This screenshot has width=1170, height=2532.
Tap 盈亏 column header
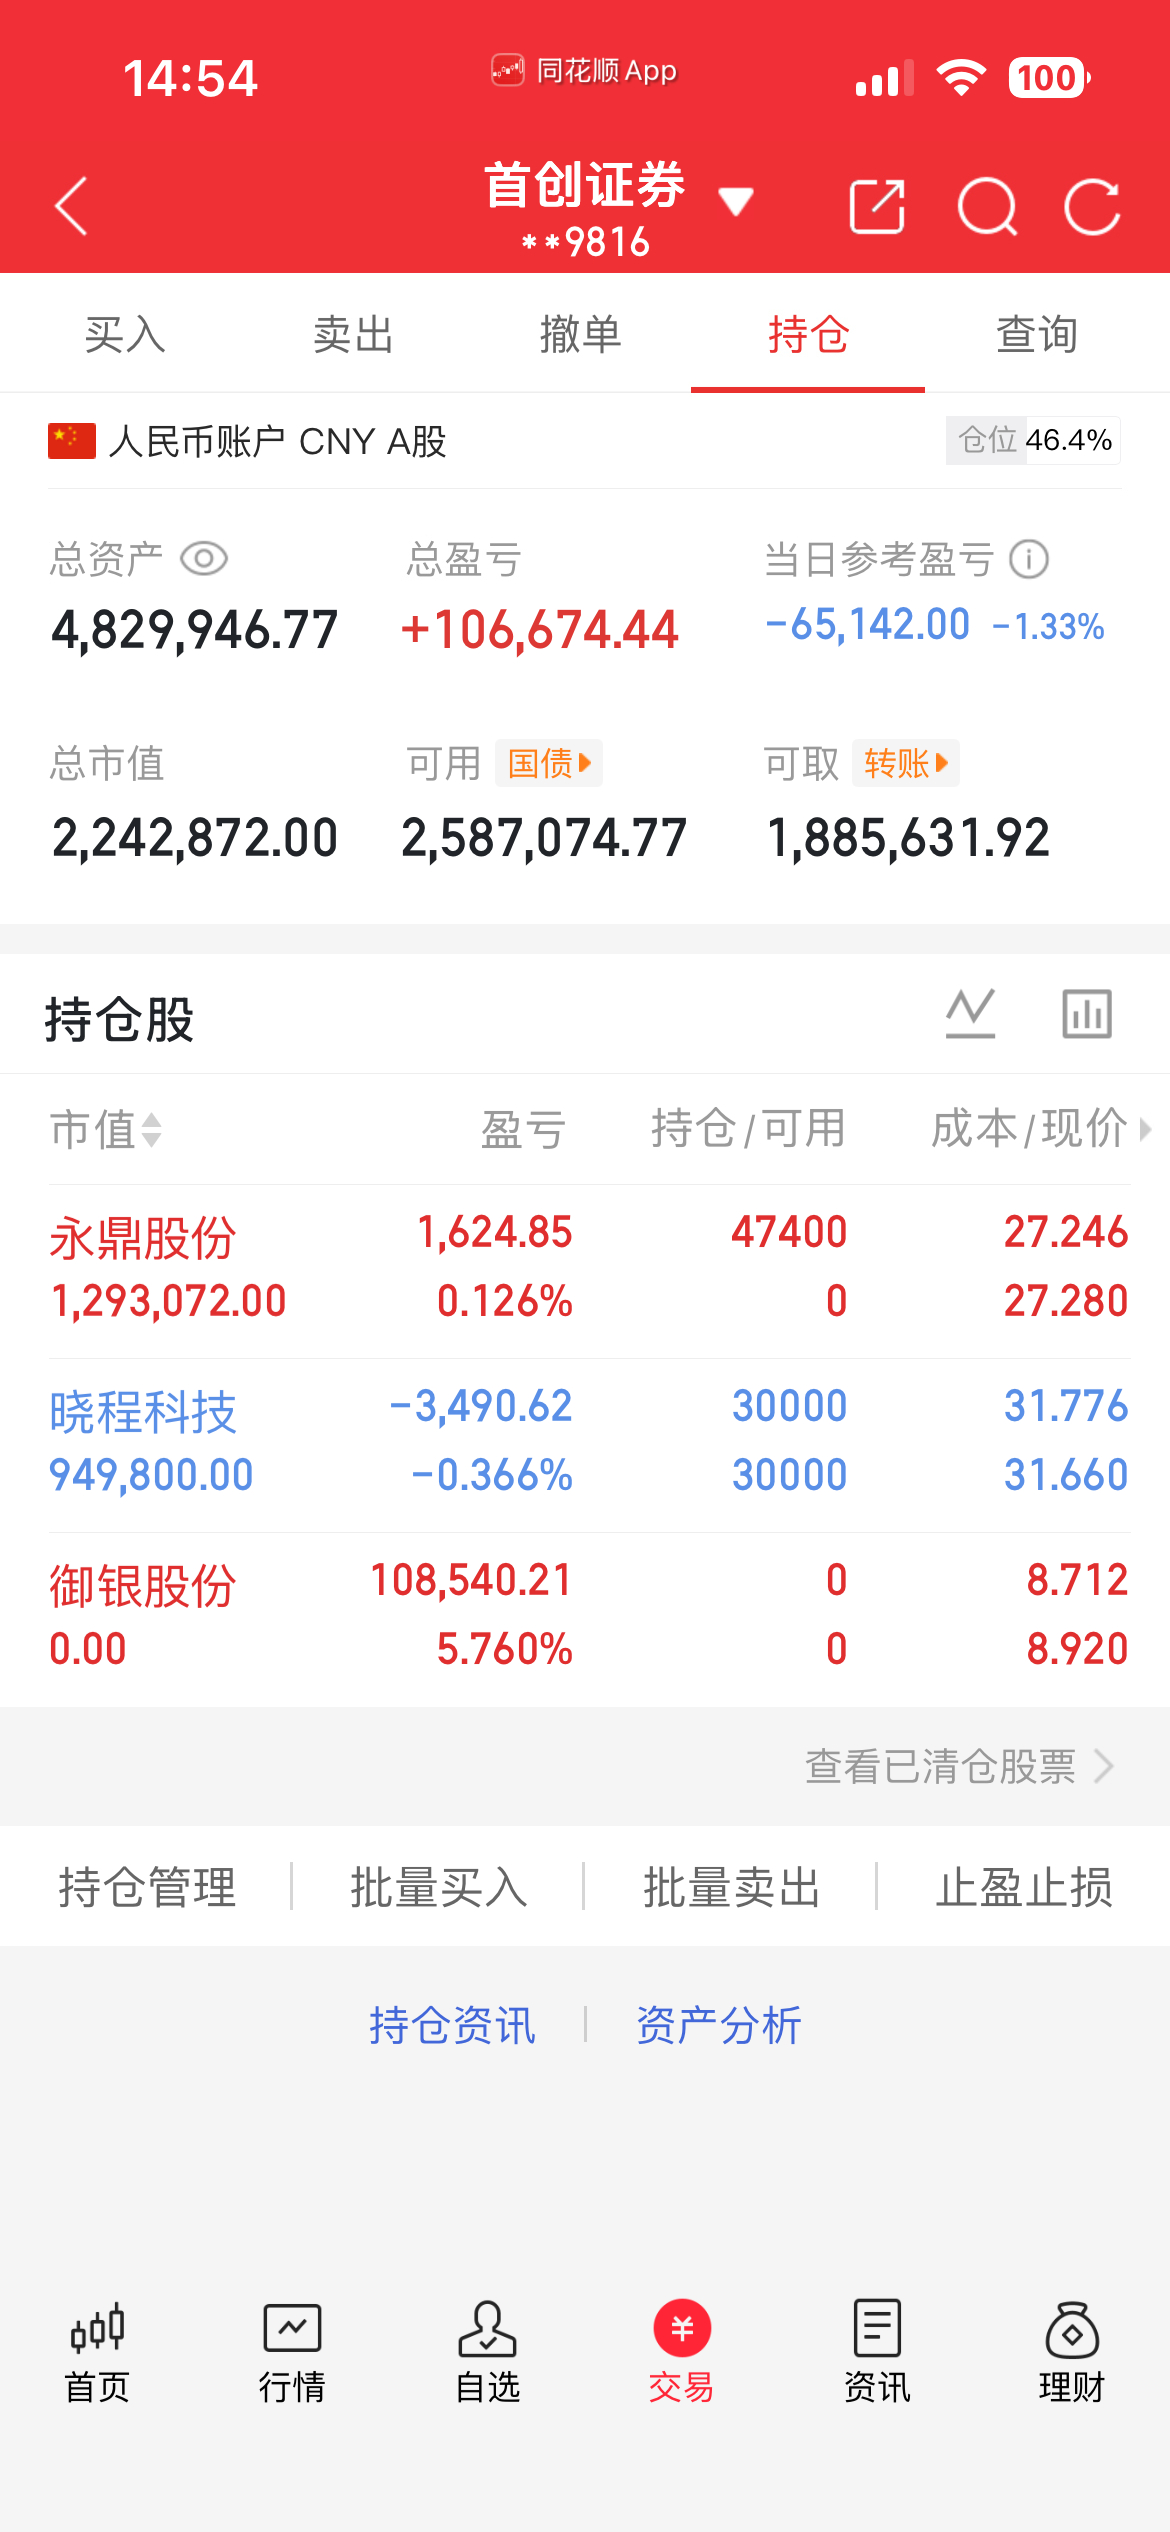[524, 1130]
